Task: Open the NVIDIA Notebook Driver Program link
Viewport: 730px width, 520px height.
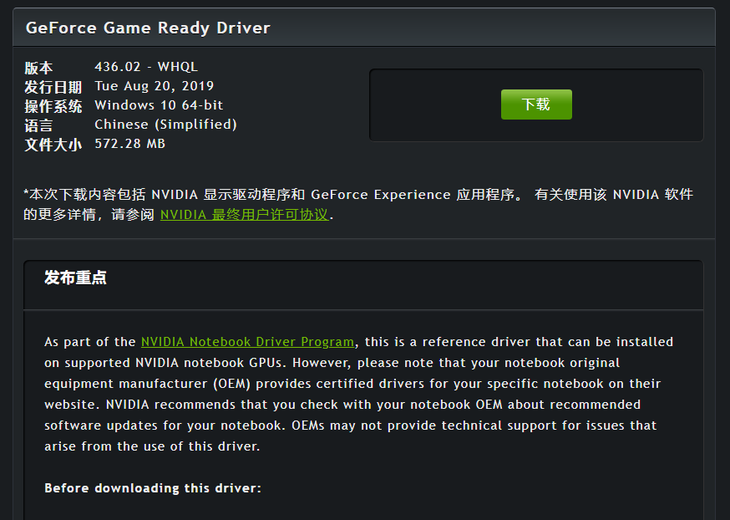Action: [x=248, y=342]
